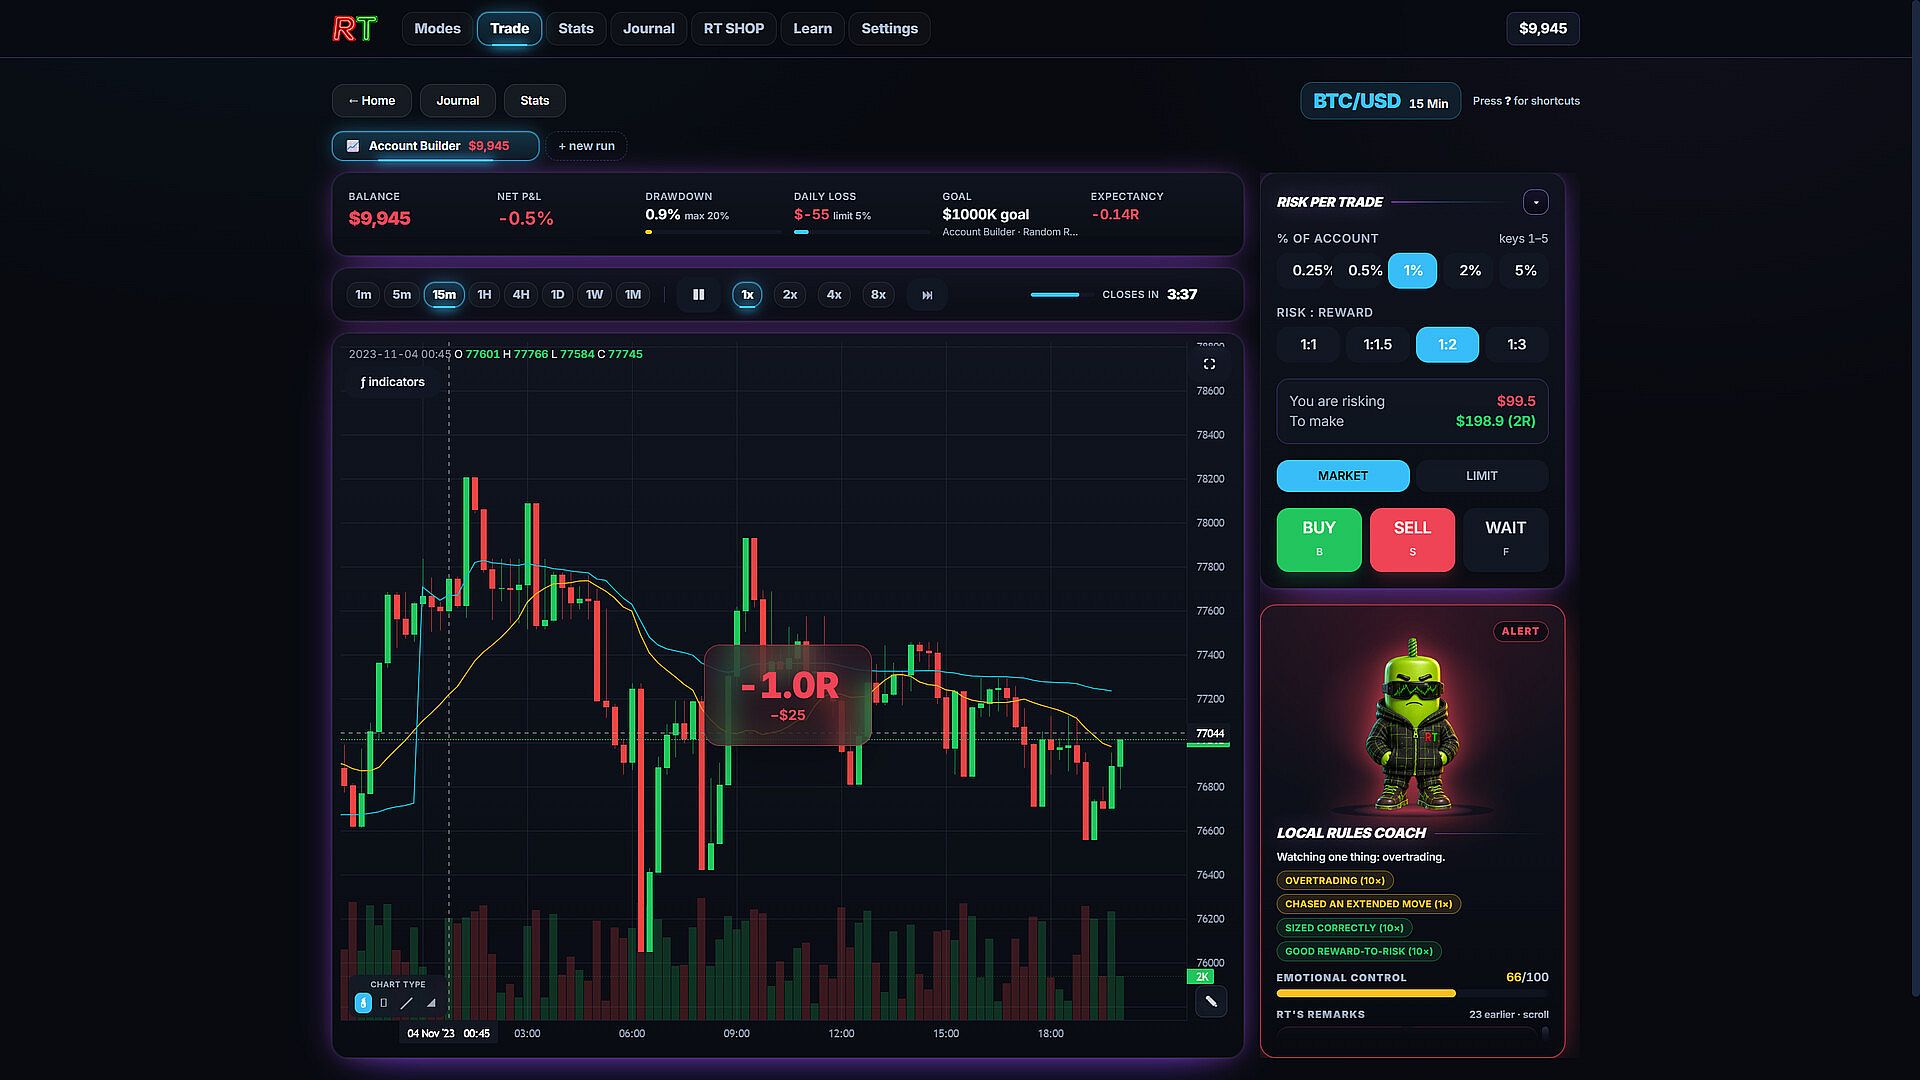
Task: Switch order type to LIMIT
Action: (1481, 476)
